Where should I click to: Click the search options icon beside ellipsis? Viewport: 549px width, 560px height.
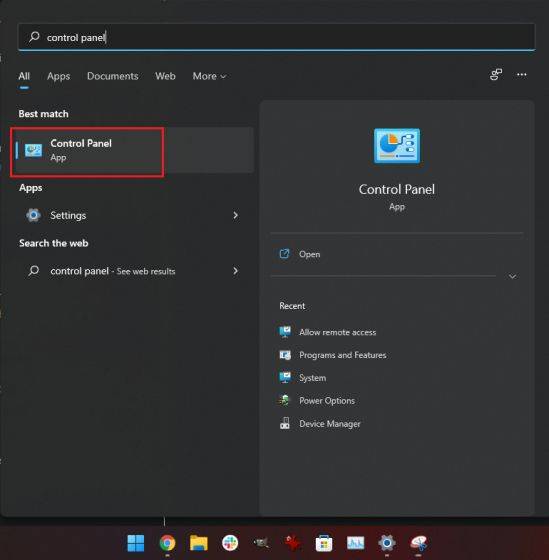pyautogui.click(x=496, y=75)
